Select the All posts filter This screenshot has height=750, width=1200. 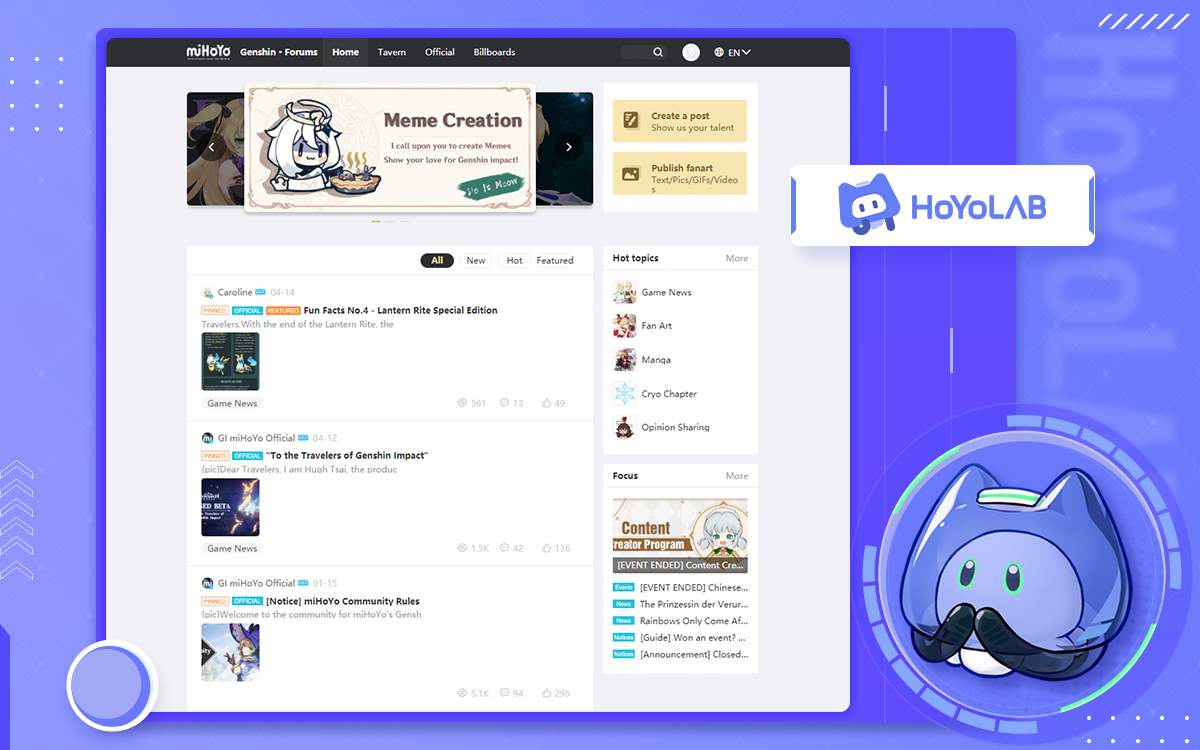click(x=436, y=260)
